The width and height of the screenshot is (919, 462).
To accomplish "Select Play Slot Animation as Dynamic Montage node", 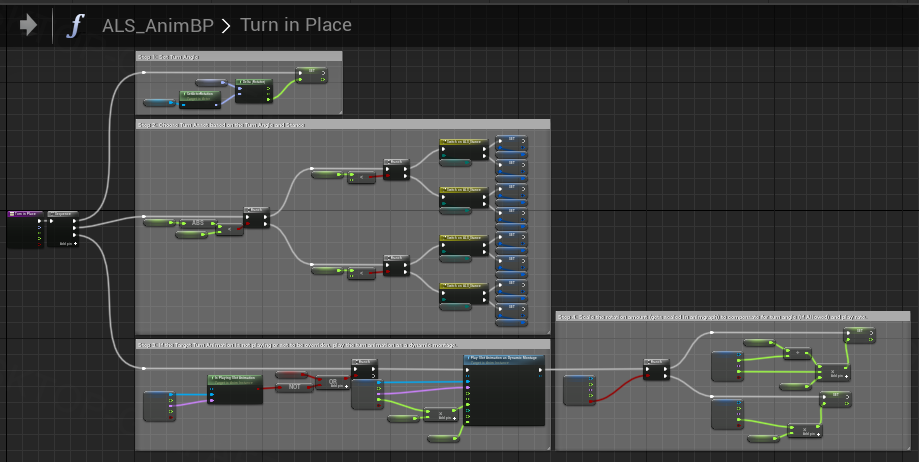I will 504,358.
